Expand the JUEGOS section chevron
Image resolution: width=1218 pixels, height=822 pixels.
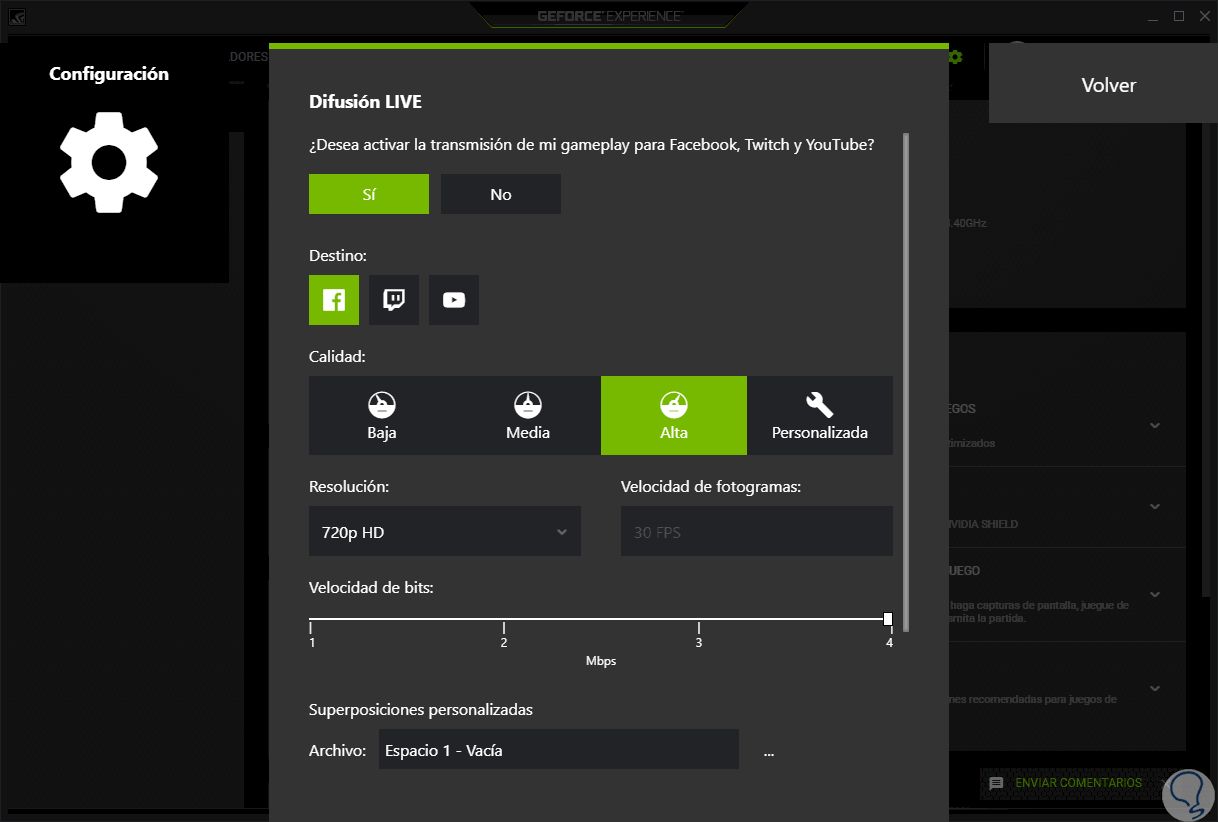tap(1155, 425)
